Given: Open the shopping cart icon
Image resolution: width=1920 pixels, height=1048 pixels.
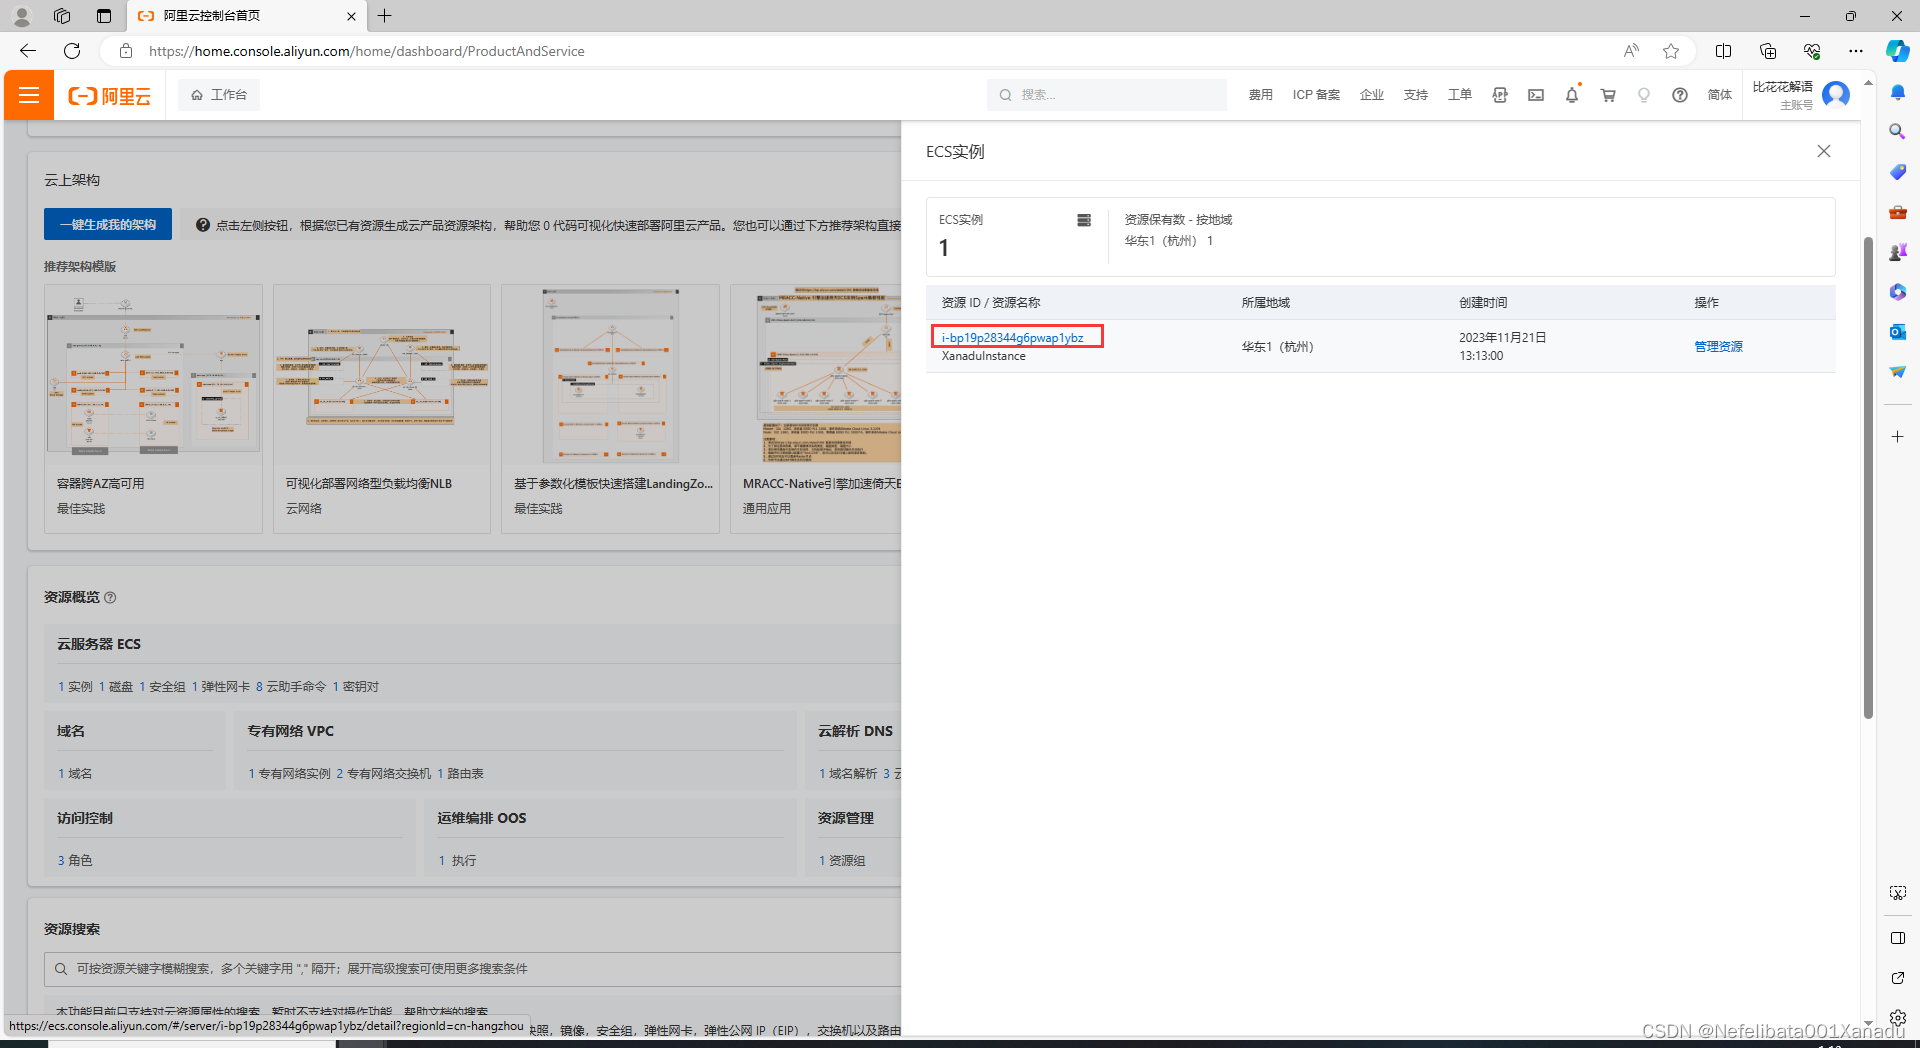Looking at the screenshot, I should click(x=1608, y=95).
